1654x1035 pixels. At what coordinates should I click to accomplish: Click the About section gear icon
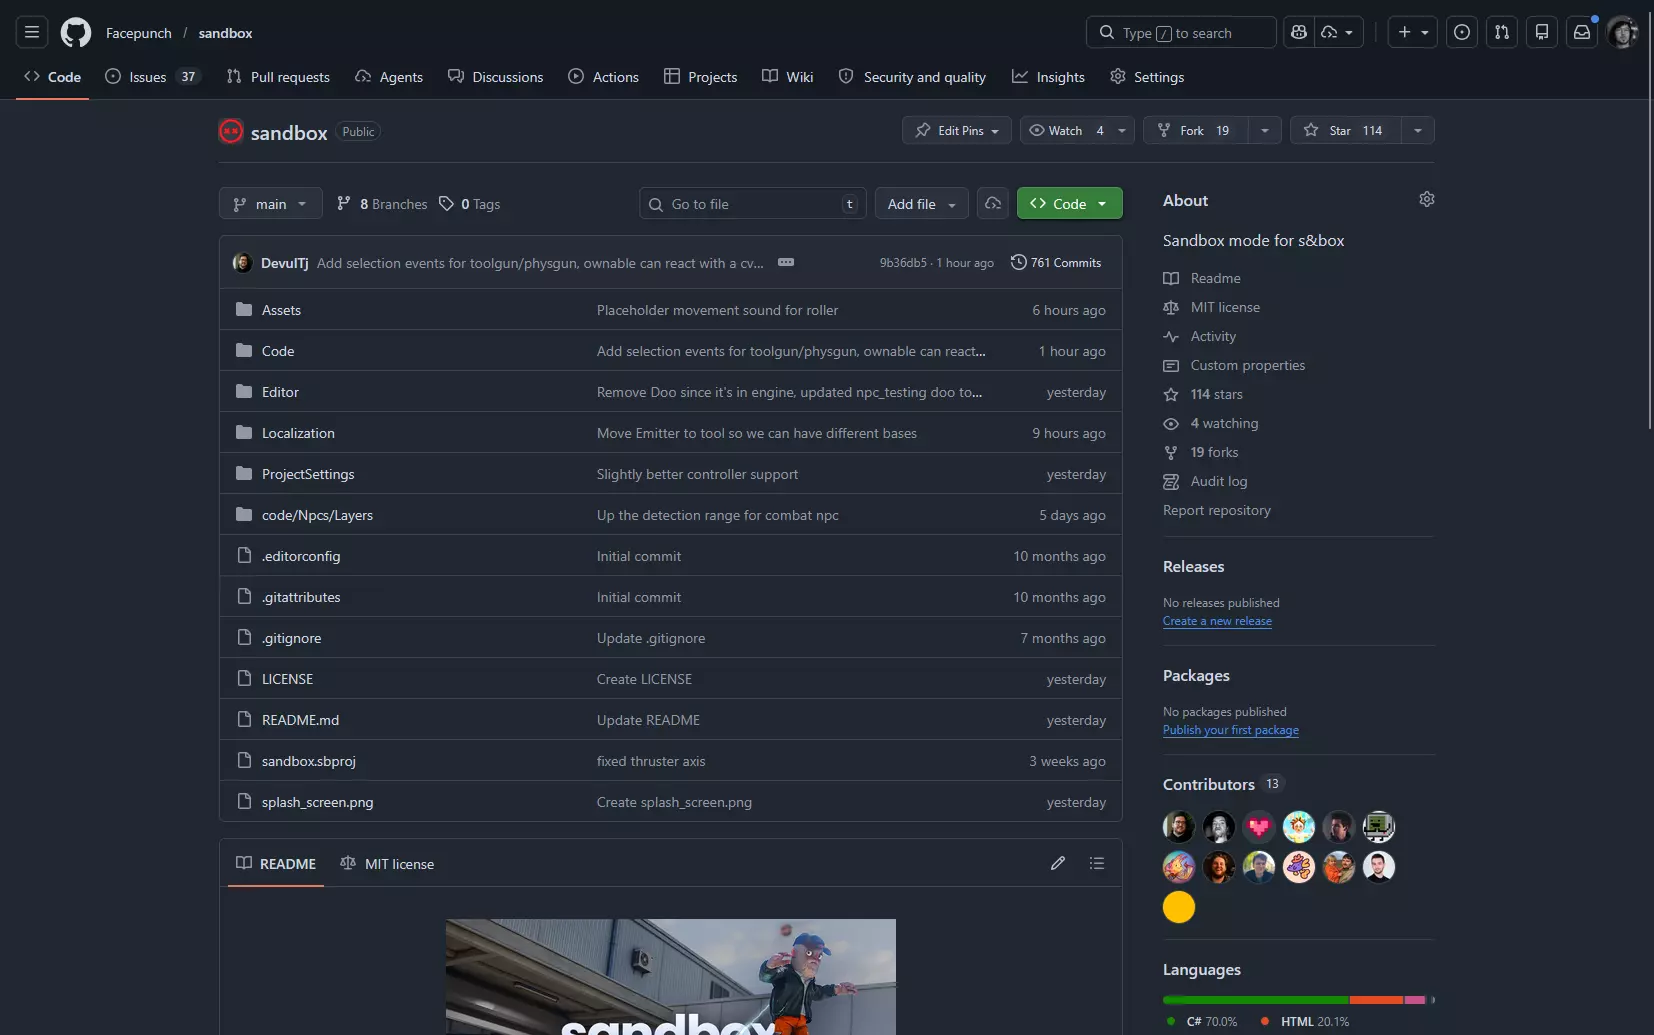[1427, 200]
